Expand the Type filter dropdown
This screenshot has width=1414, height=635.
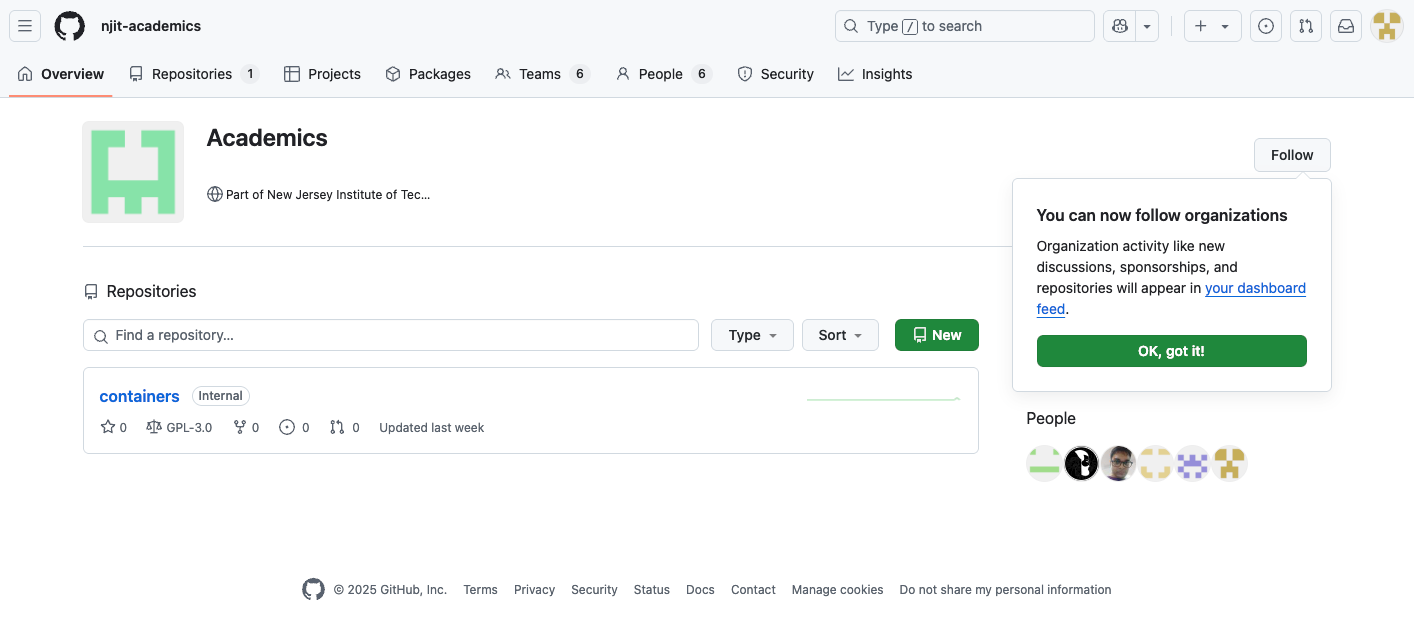coord(752,335)
